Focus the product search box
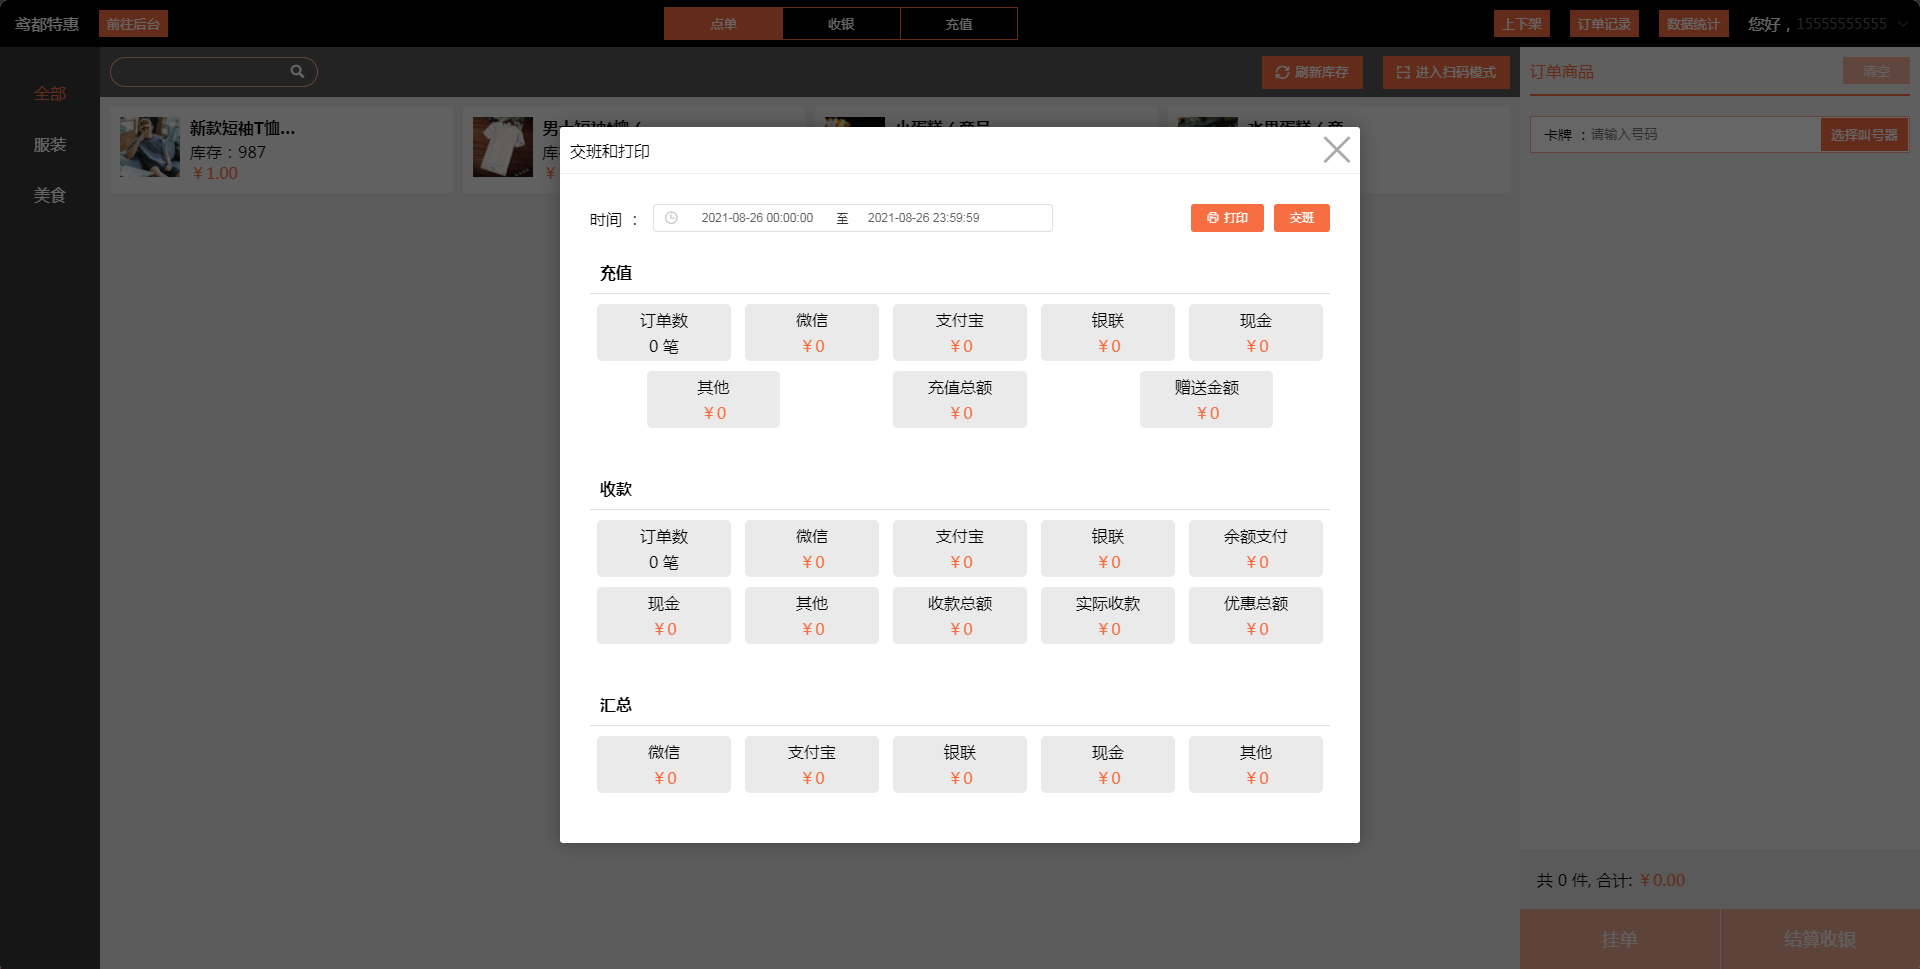 click(213, 72)
